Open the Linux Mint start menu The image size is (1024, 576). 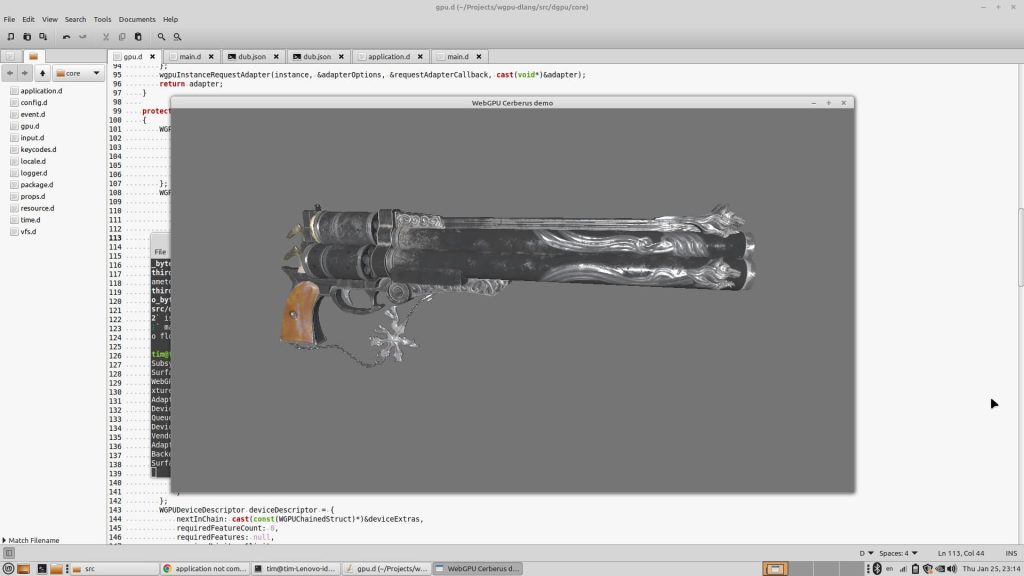(8, 569)
